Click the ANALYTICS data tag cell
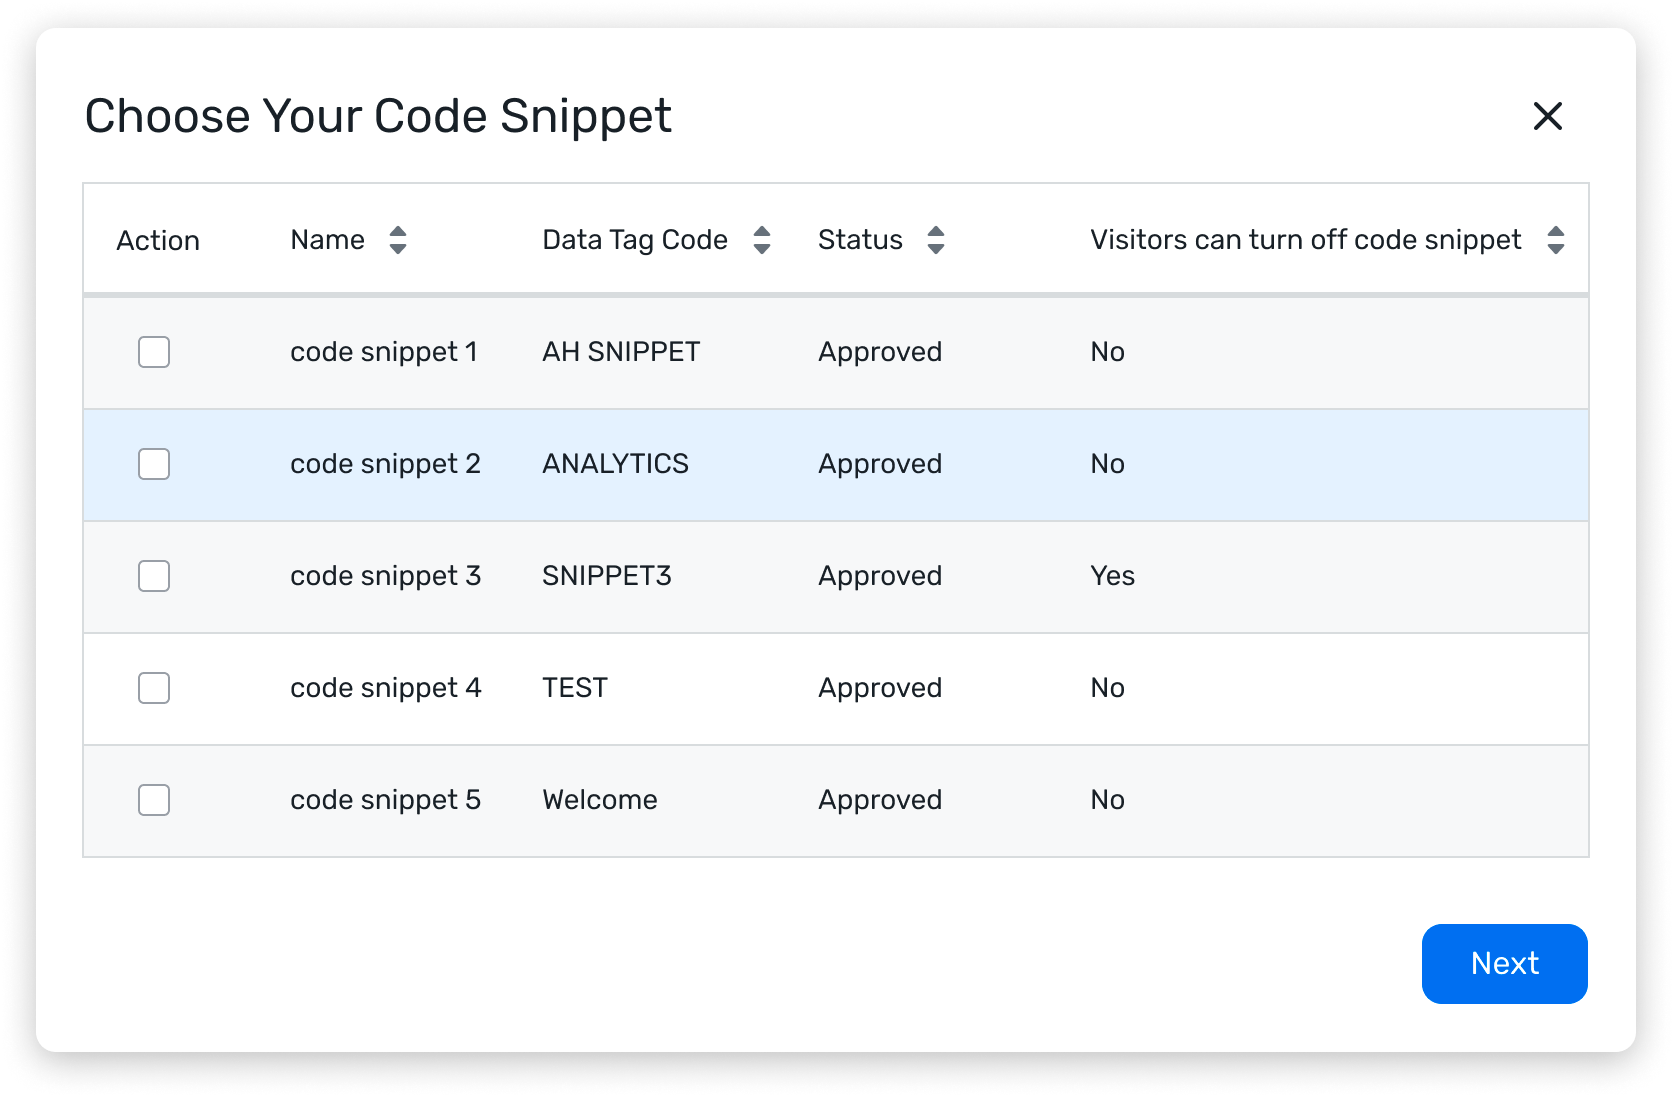This screenshot has height=1096, width=1672. coord(615,464)
